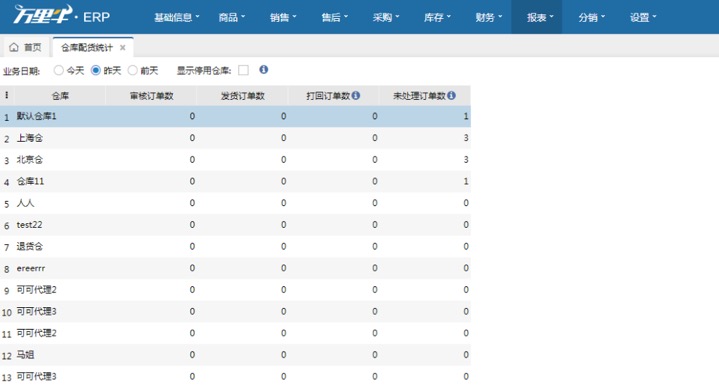
Task: Close the 仓库配货统计 tab
Action: point(122,48)
